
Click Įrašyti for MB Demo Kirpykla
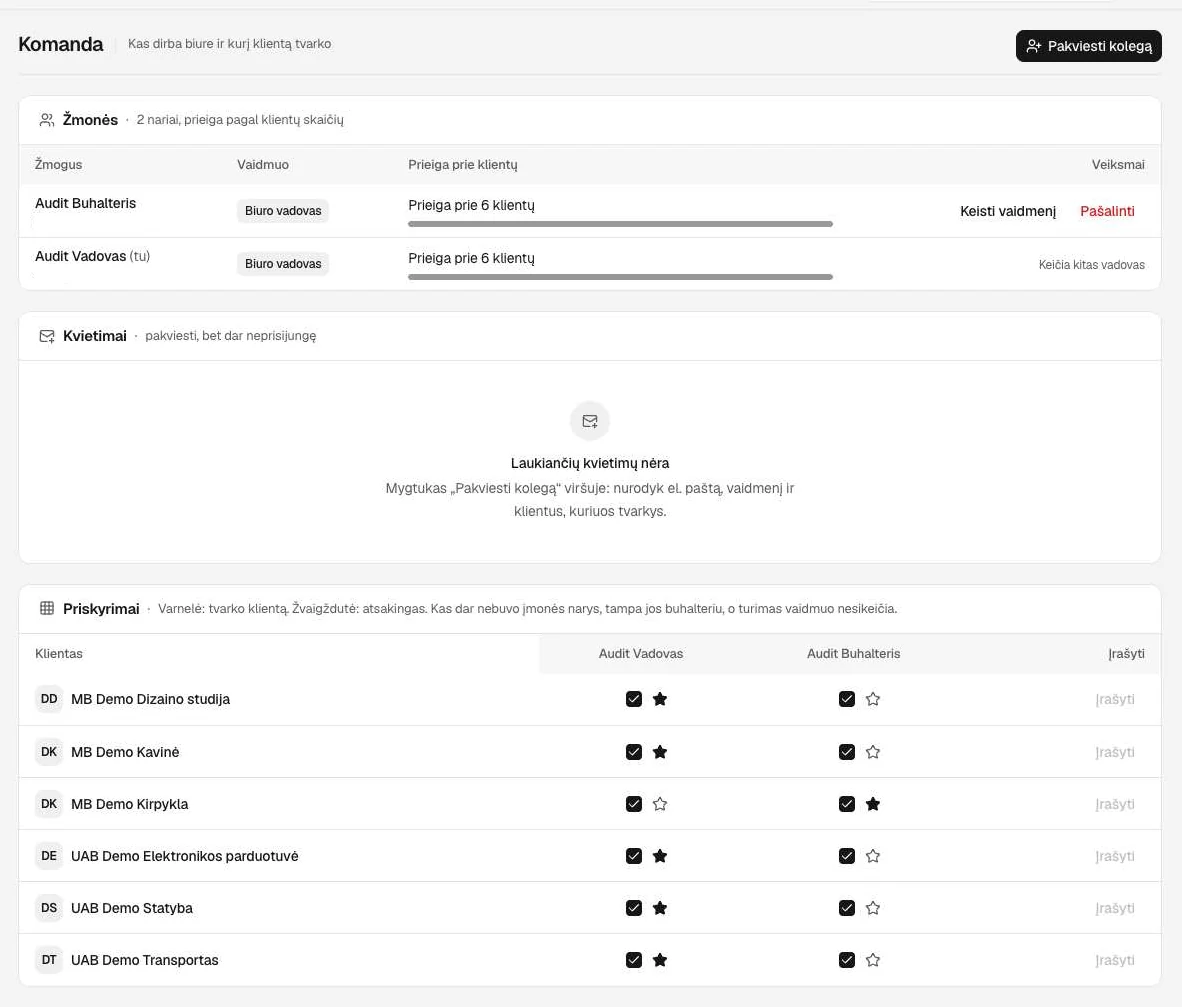point(1115,803)
